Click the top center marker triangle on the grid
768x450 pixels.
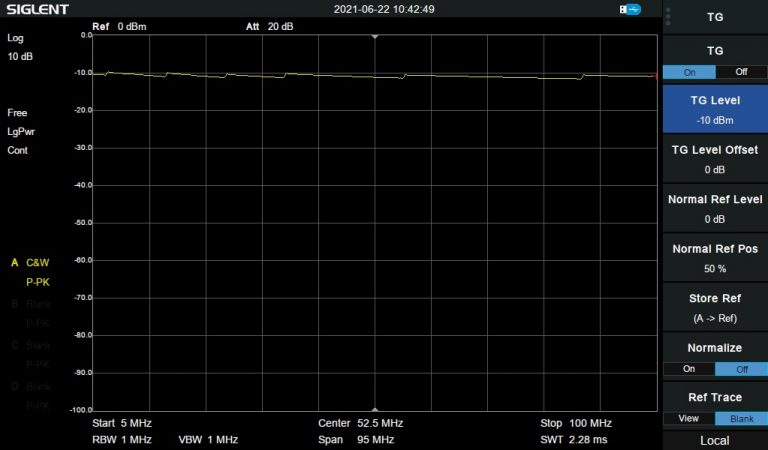pyautogui.click(x=375, y=36)
